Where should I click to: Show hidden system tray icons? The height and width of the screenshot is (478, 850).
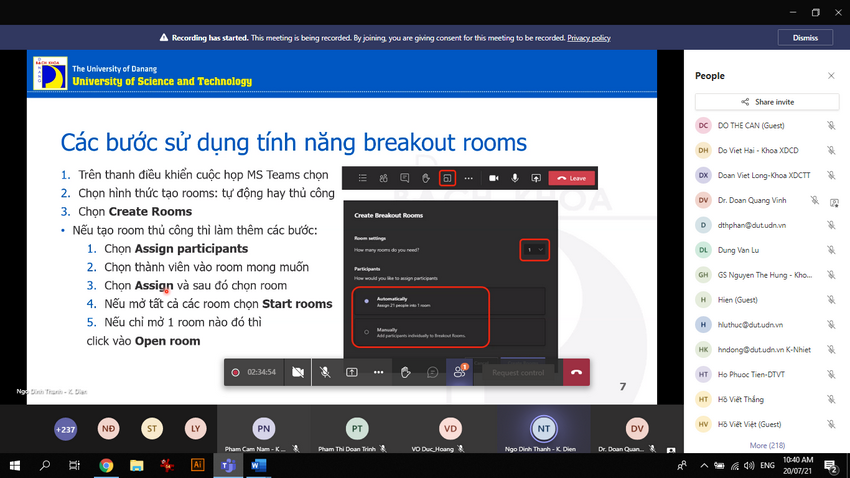pos(704,466)
